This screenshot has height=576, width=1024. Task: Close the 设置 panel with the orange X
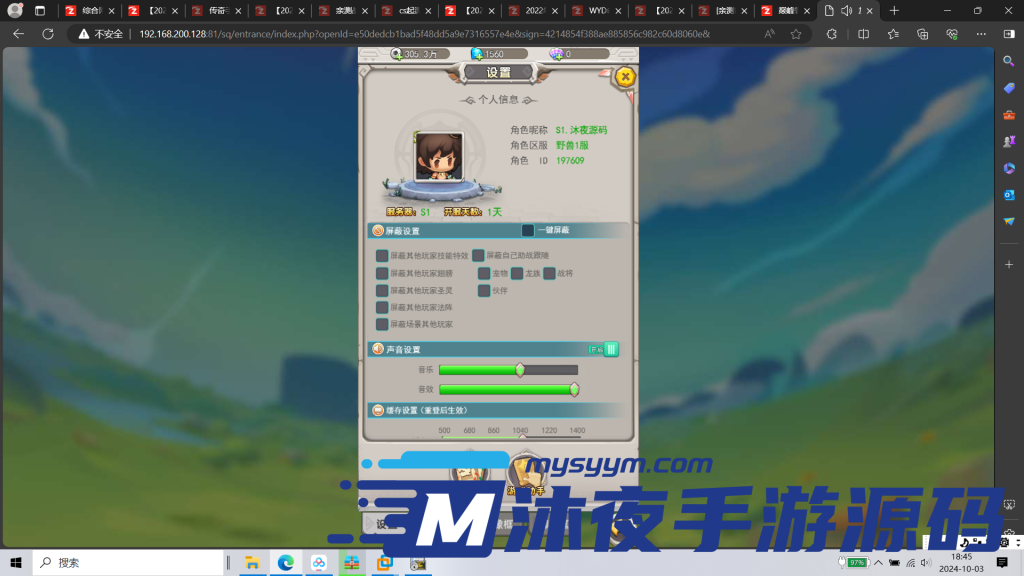click(x=624, y=77)
